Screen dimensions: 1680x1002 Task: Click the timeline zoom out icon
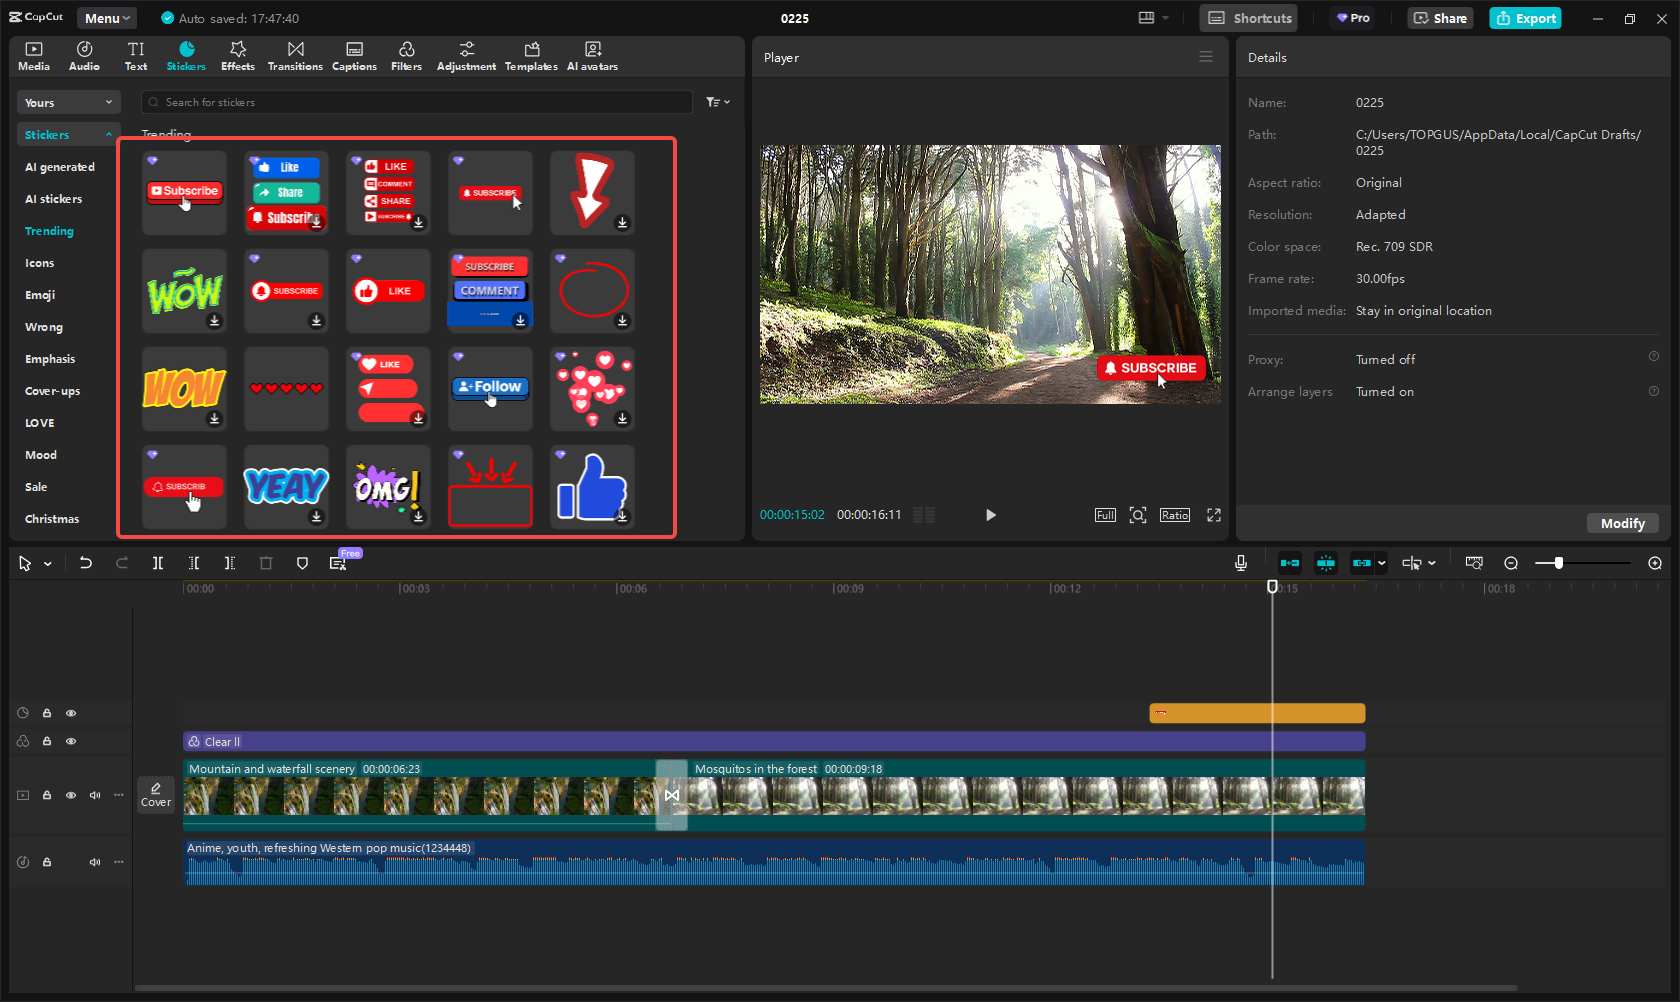click(1511, 563)
